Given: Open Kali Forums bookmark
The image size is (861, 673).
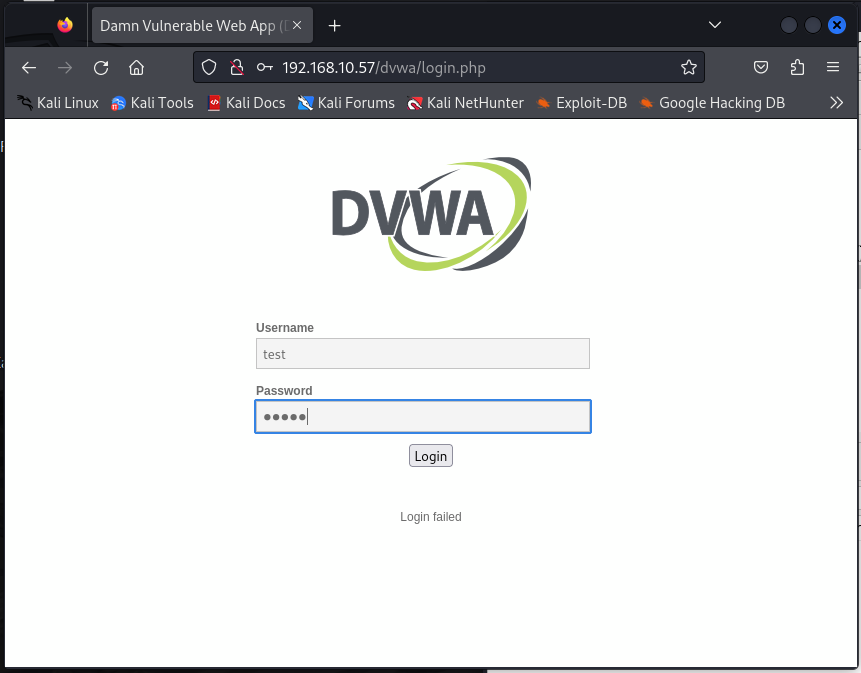Looking at the screenshot, I should pos(346,103).
